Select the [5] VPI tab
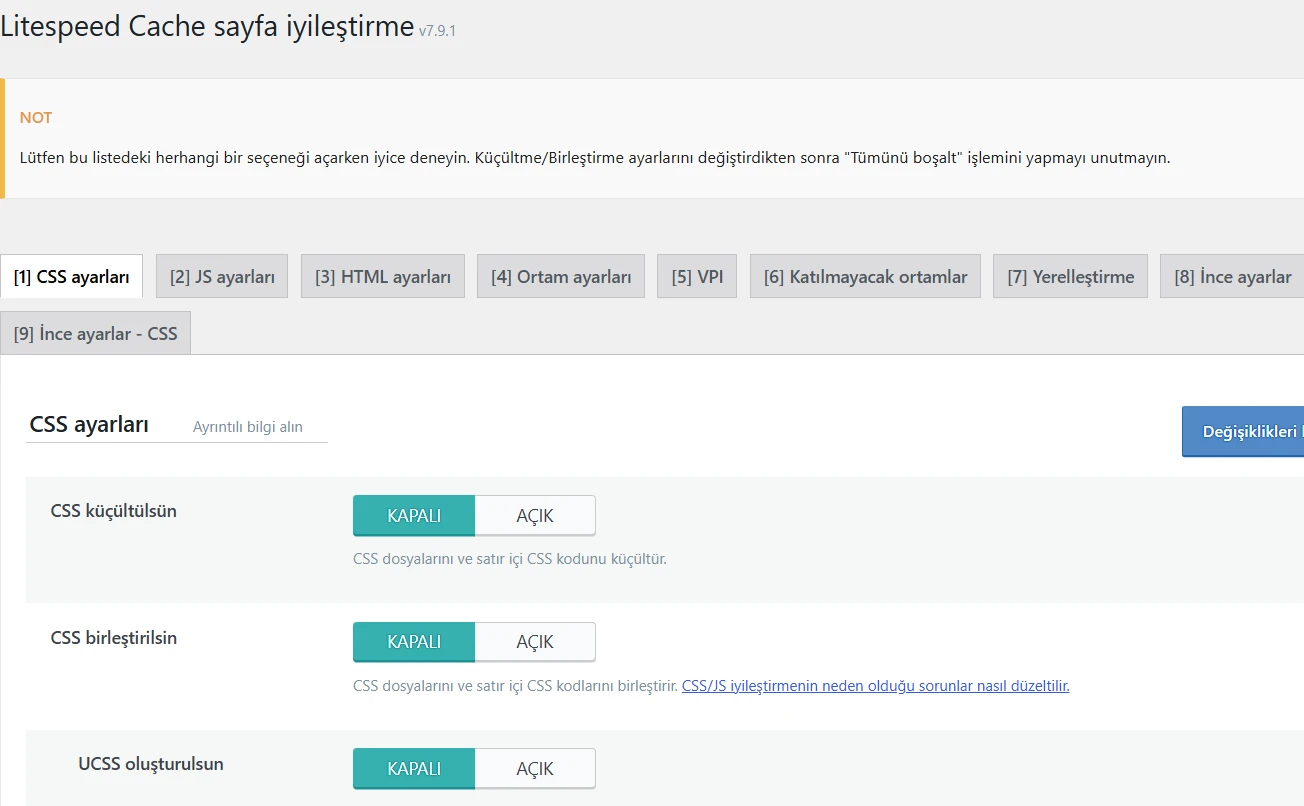The image size is (1304, 806). click(x=697, y=277)
